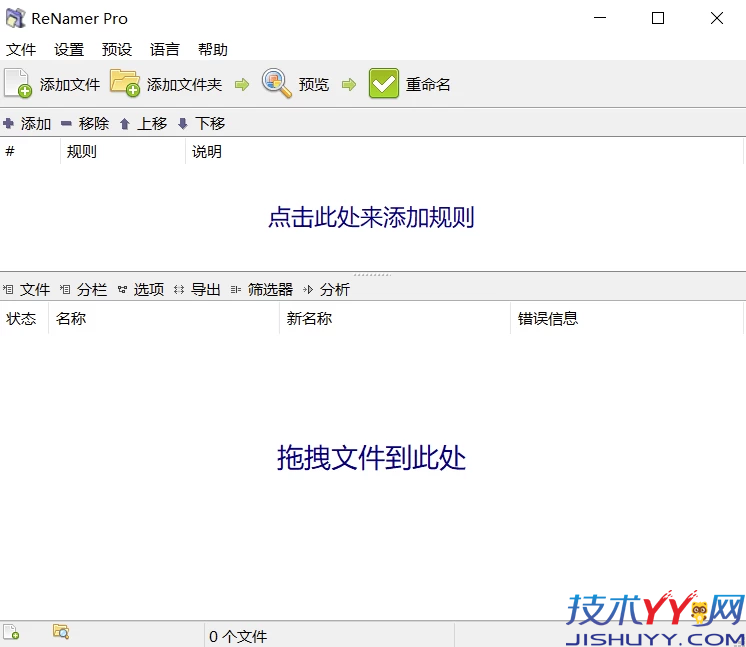Sort by the 状态 column header
746x647 pixels.
point(24,318)
